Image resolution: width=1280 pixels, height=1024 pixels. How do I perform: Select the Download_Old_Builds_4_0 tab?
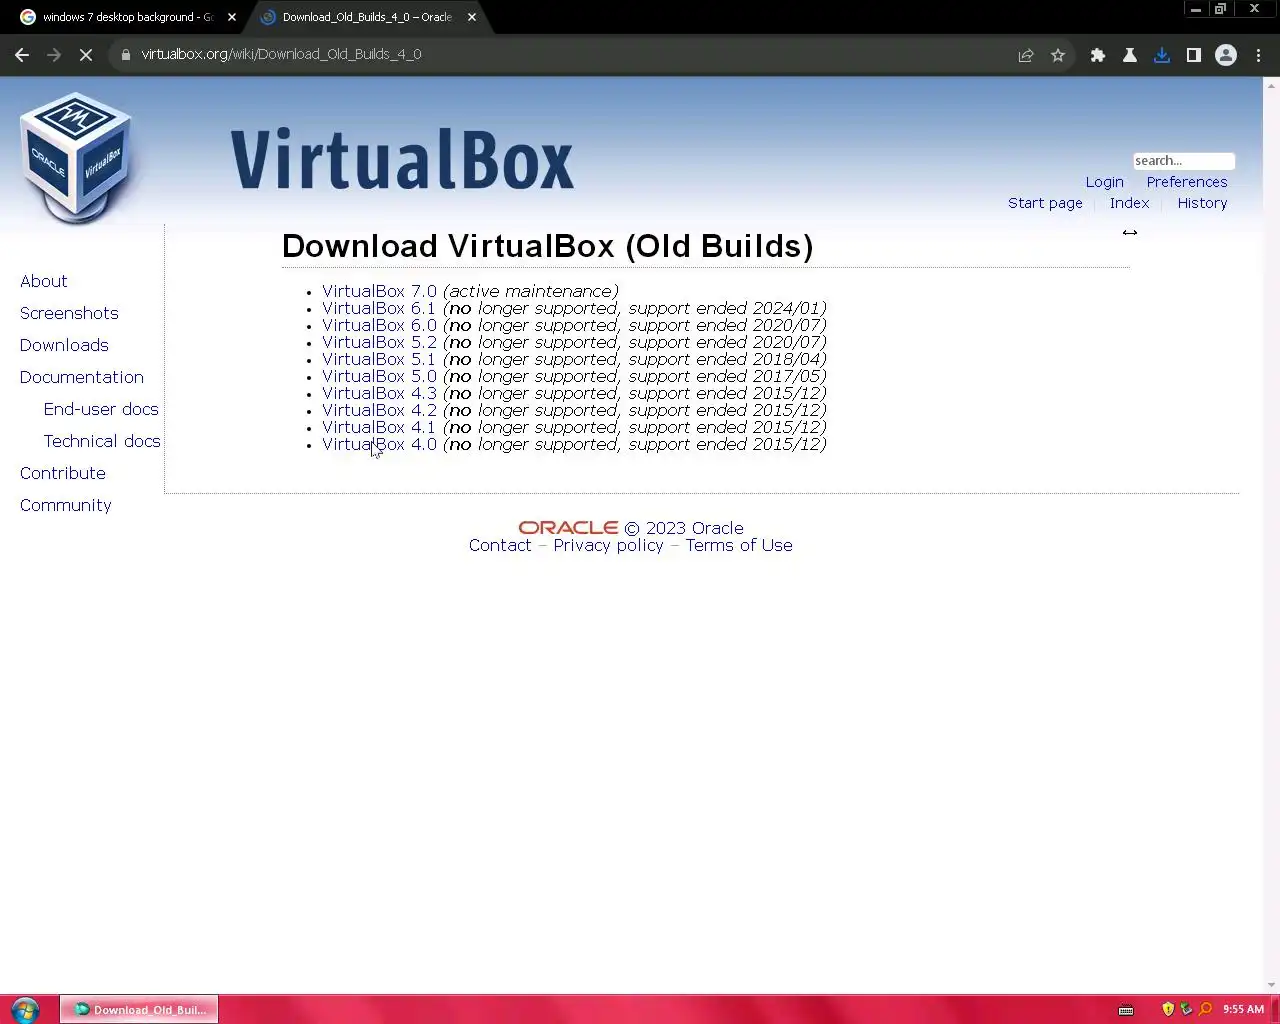(366, 17)
